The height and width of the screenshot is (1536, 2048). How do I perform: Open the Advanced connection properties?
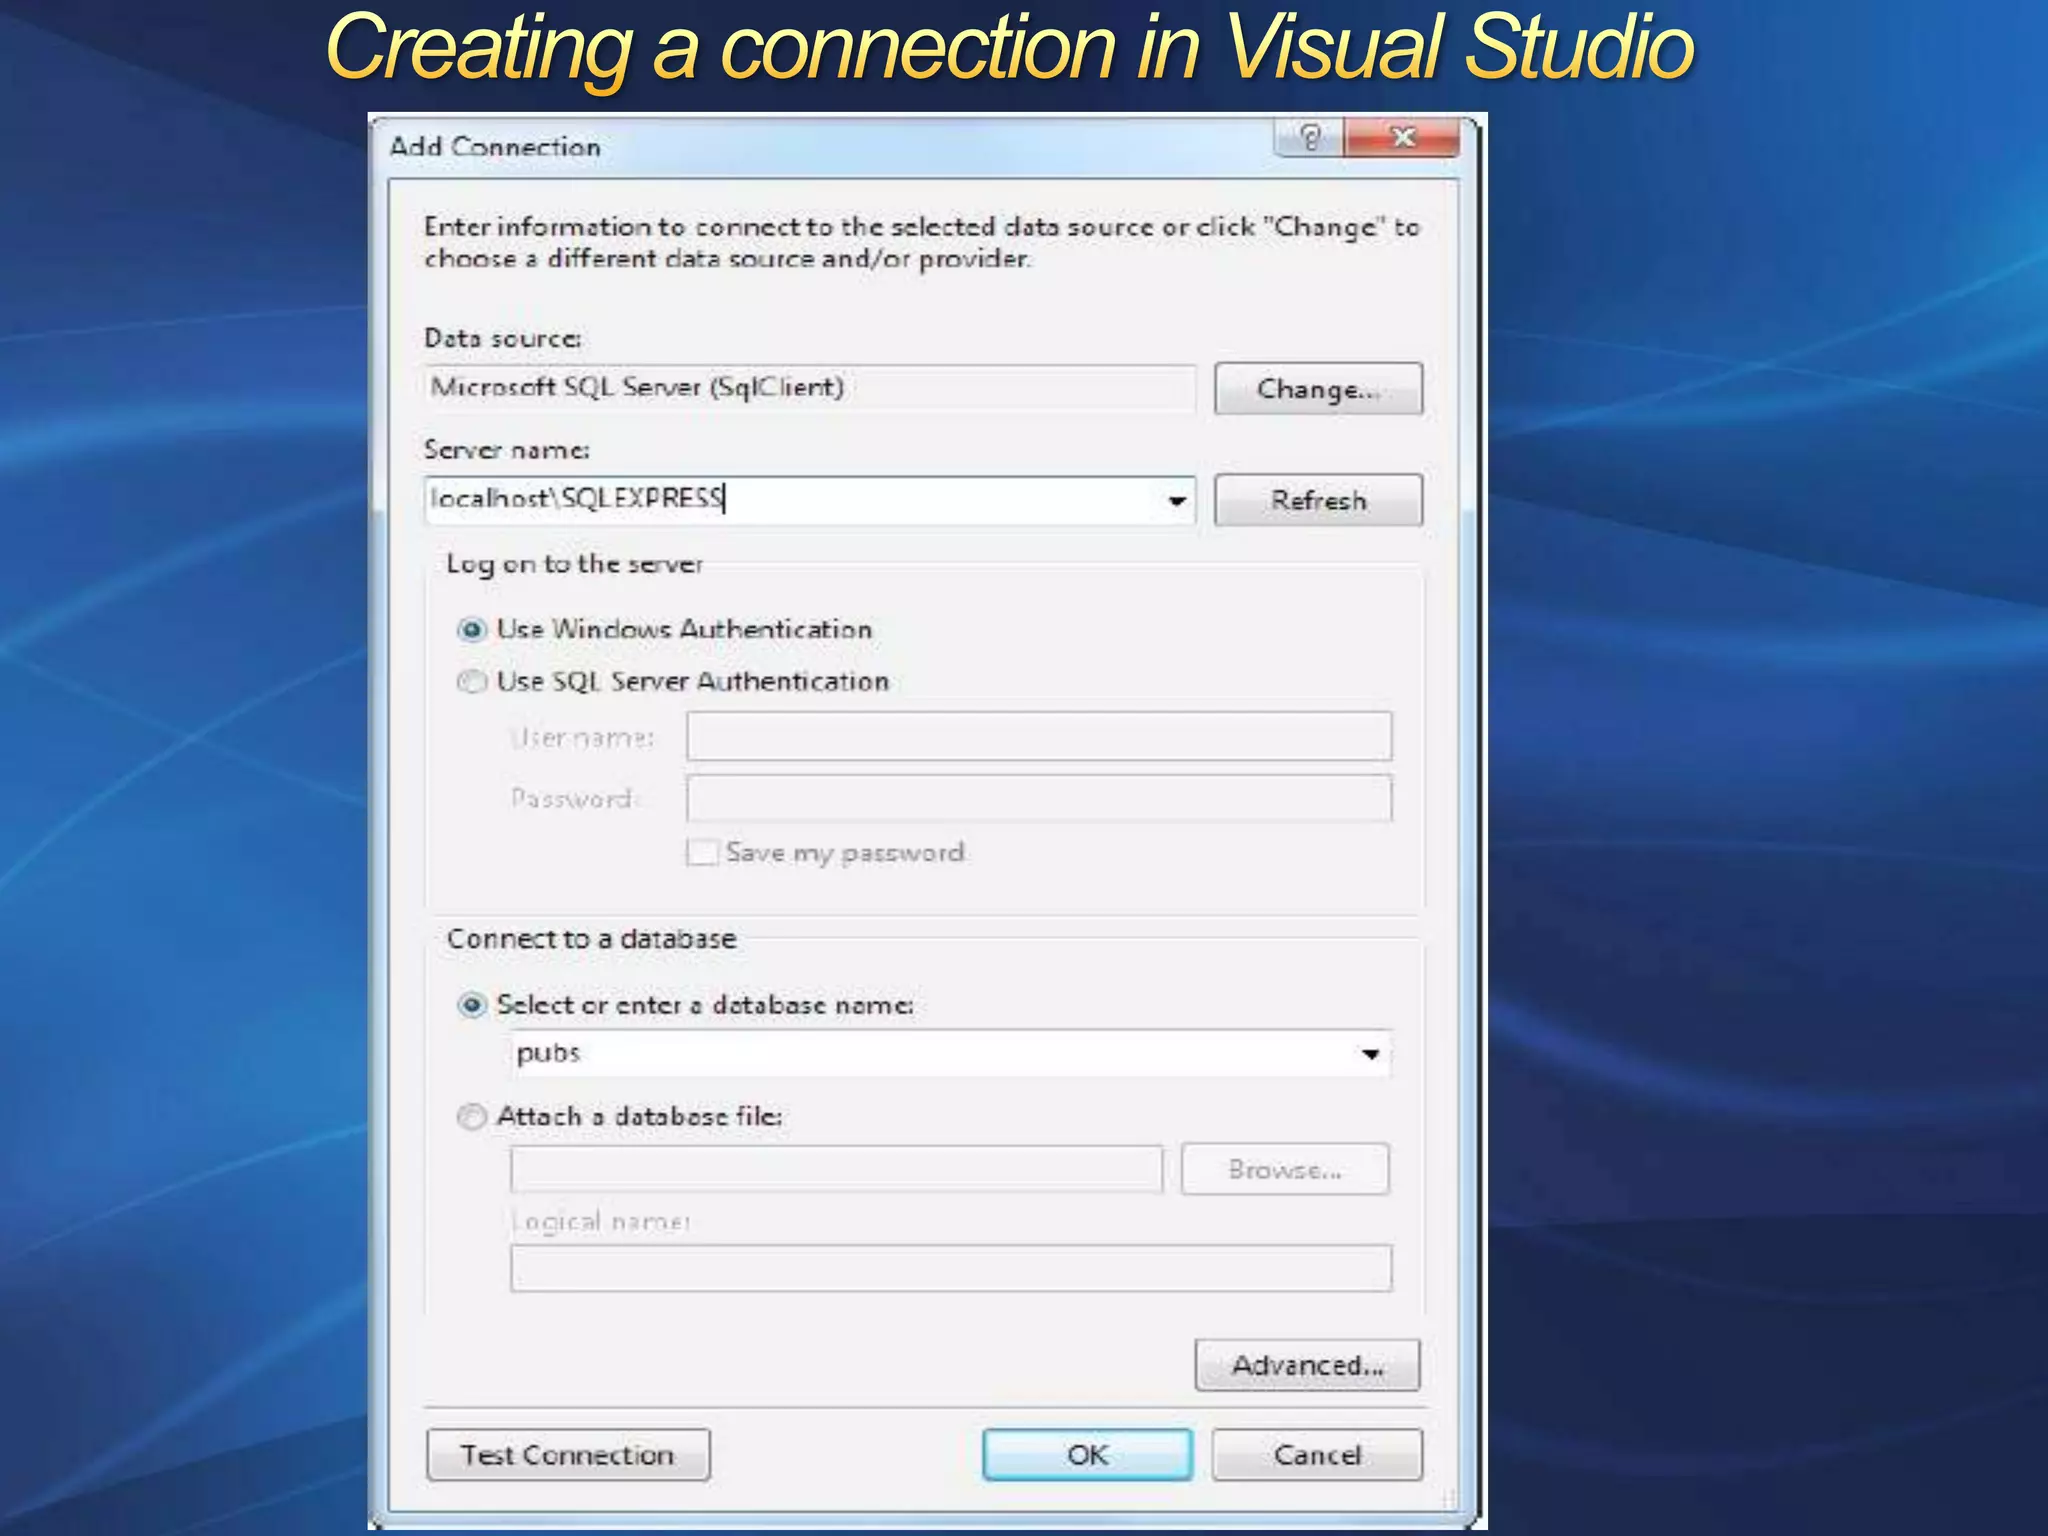1306,1365
